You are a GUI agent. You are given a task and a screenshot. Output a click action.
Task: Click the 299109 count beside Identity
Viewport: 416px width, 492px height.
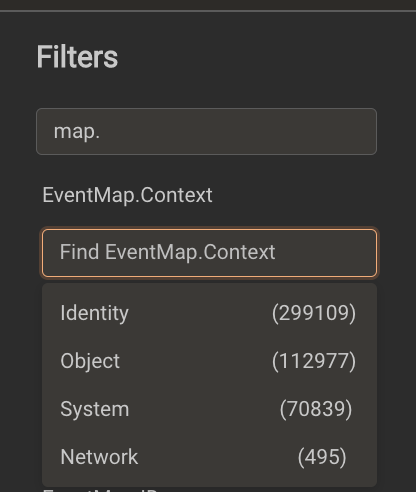pos(314,313)
